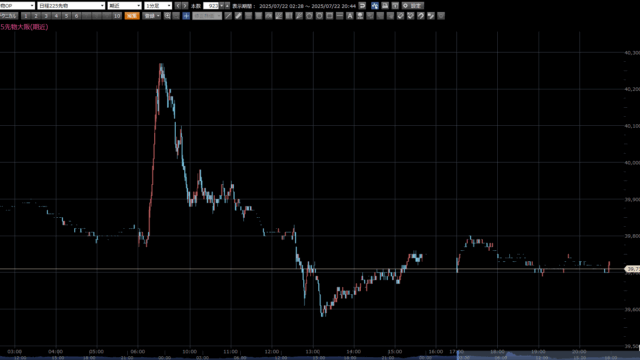This screenshot has width=640, height=360.
Task: Select the vertical lines drawing tool
Action: coord(289,16)
